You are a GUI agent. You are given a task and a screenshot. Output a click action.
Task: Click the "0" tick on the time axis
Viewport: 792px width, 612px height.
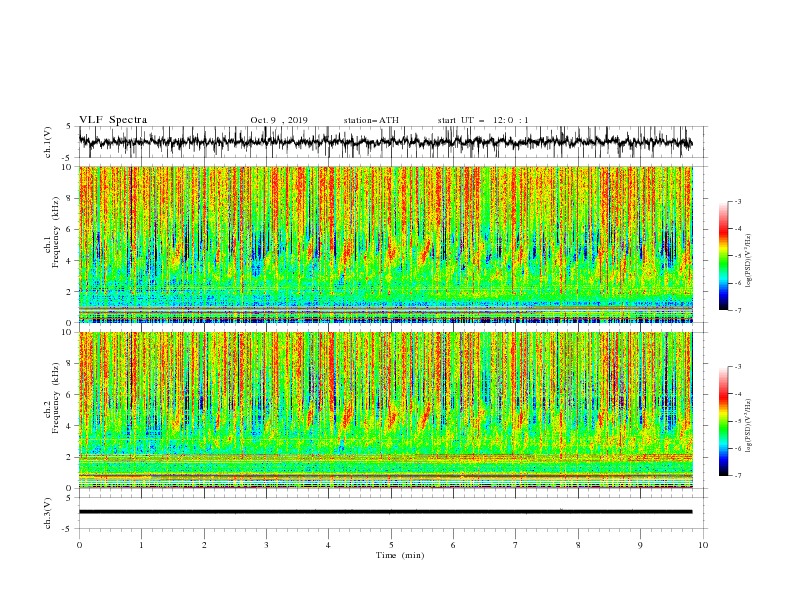79,545
